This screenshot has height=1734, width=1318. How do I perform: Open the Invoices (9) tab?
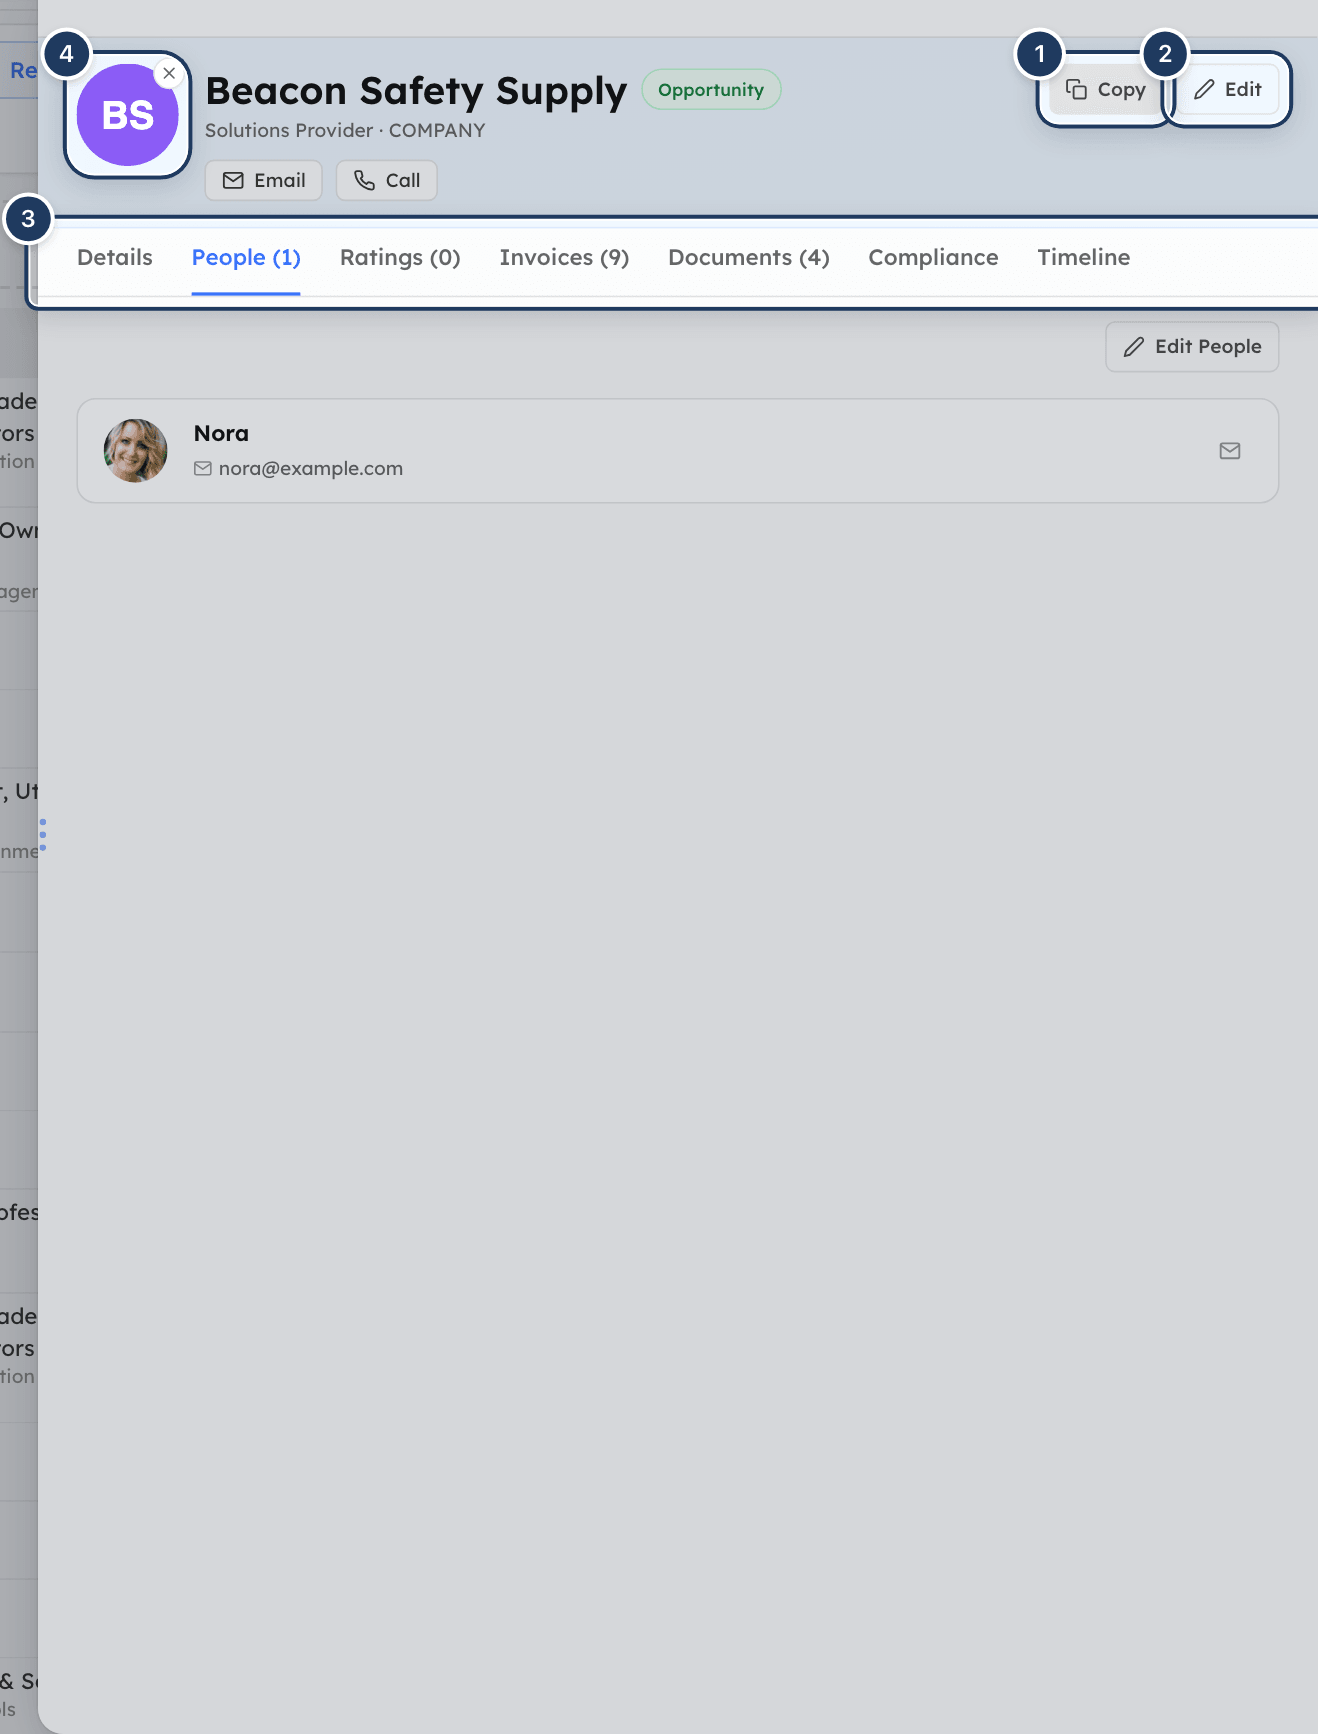click(564, 258)
